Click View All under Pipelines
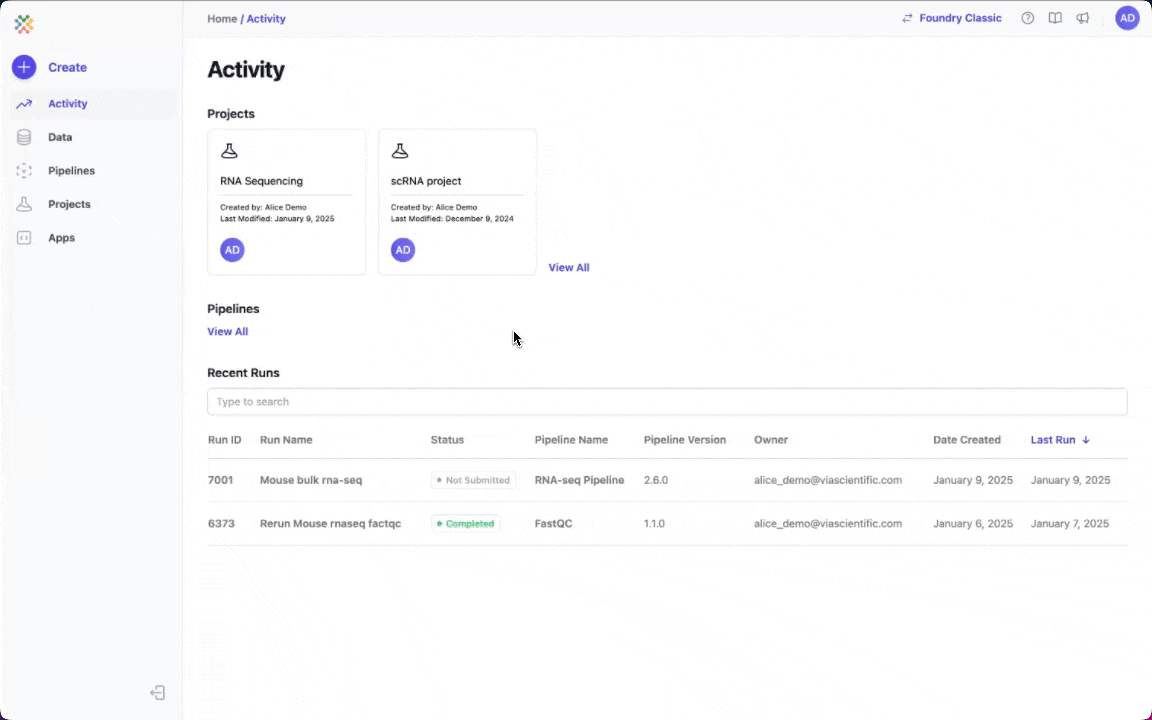Viewport: 1152px width, 720px height. click(227, 332)
